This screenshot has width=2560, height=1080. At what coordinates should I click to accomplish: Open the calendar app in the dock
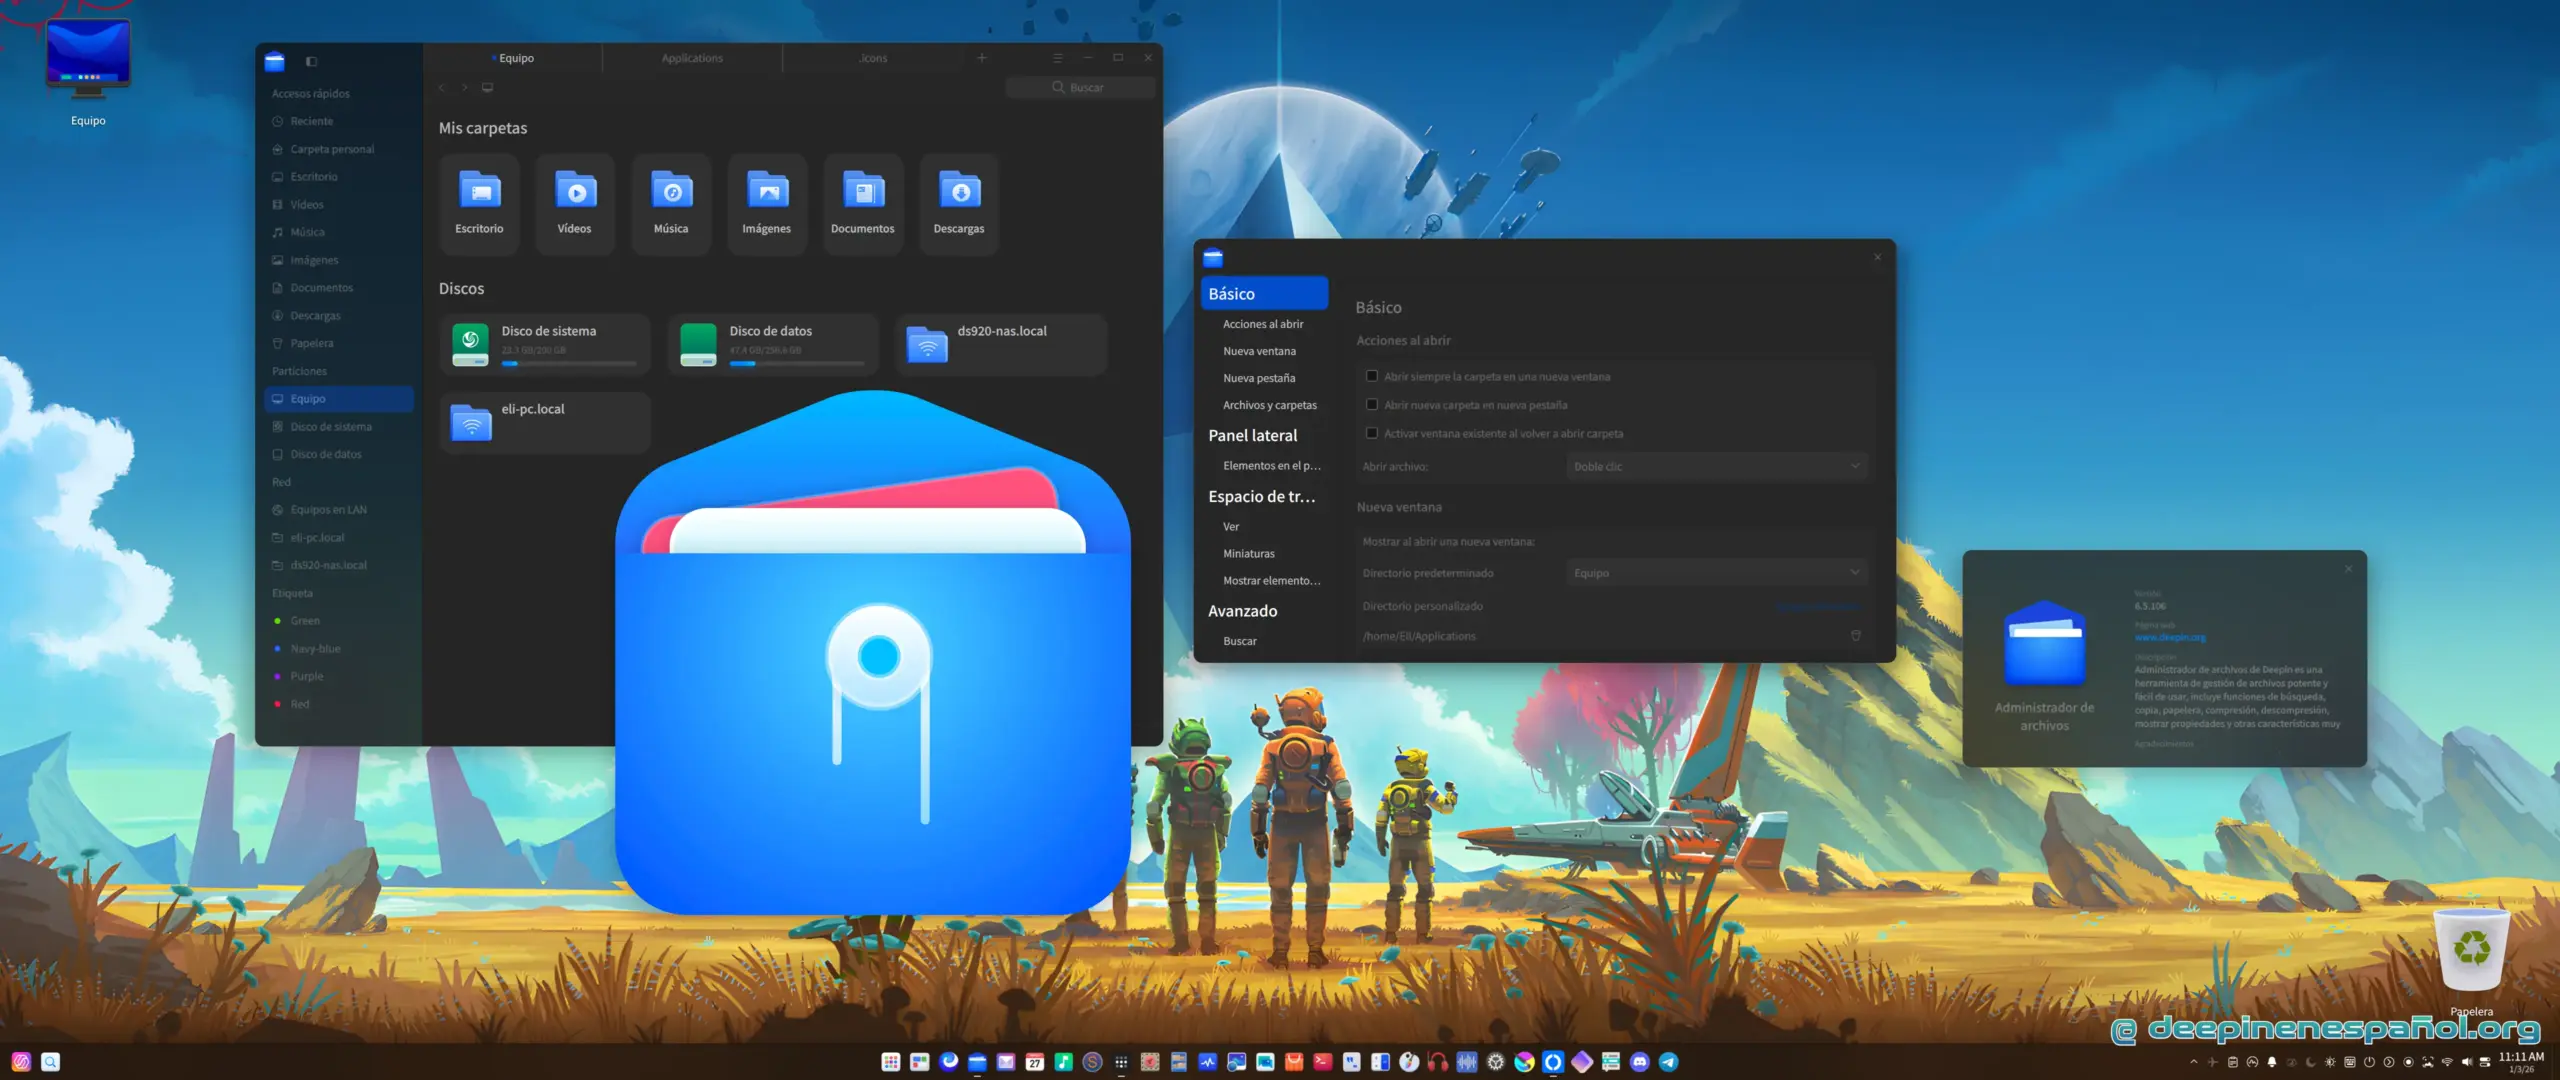(1034, 1062)
